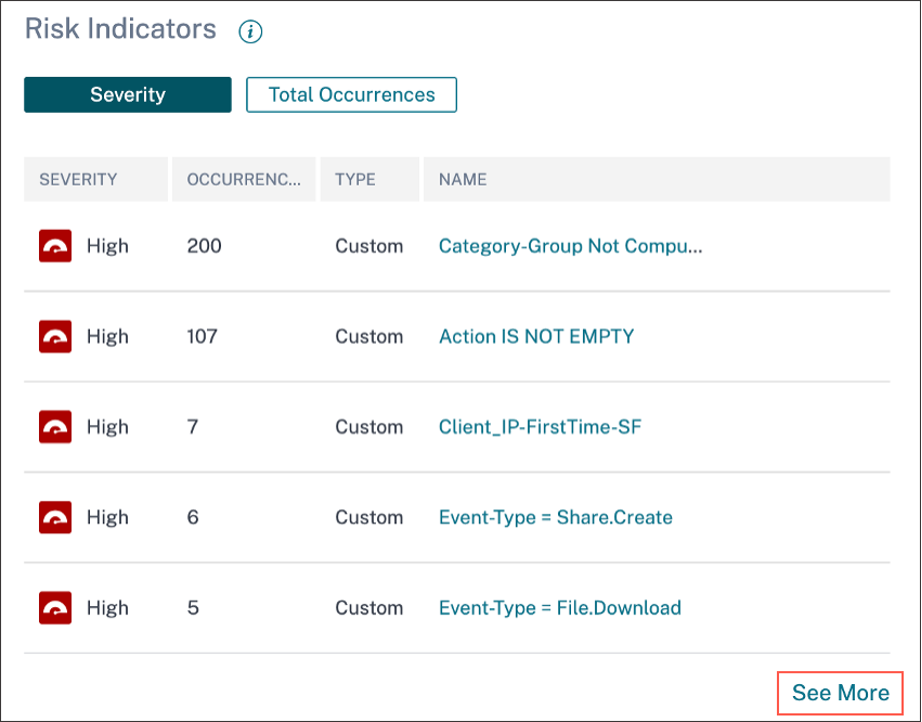Click the info icon beside Risk Indicators
The image size is (922, 722).
[250, 32]
